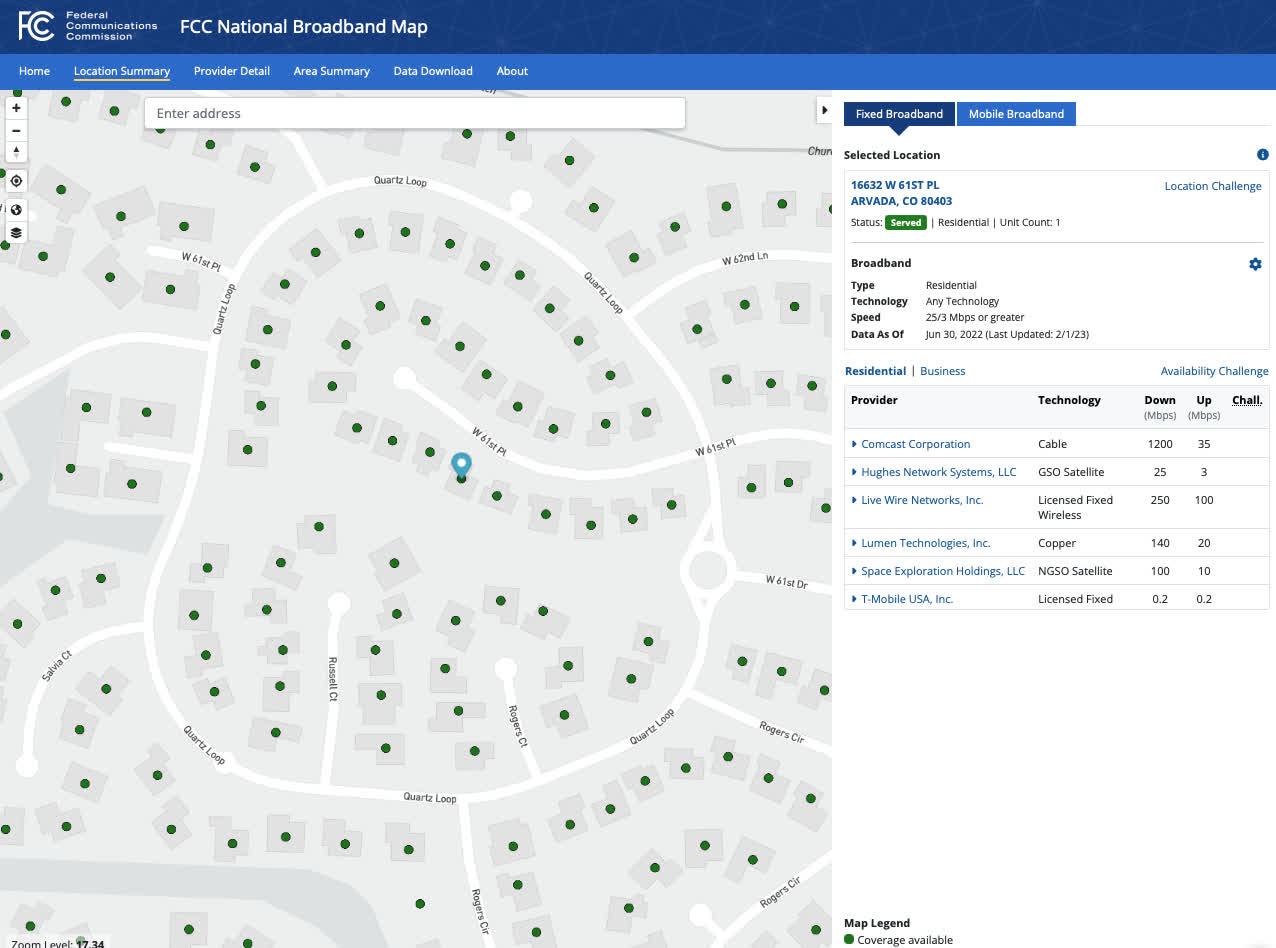Viewport: 1276px width, 948px height.
Task: Click the map zoom out minus button
Action: click(16, 130)
